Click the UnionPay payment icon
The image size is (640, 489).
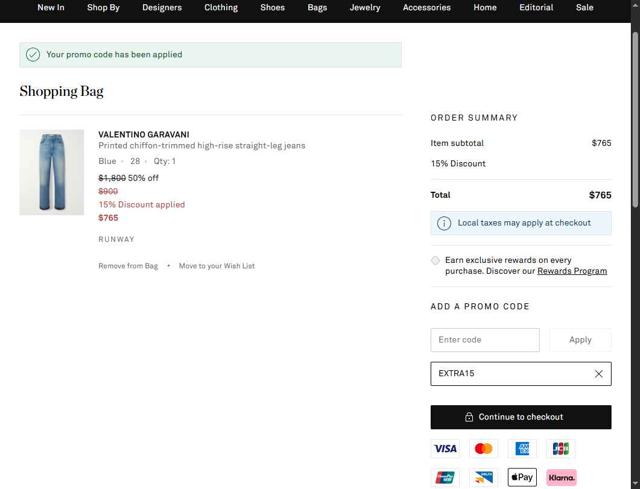click(x=445, y=478)
